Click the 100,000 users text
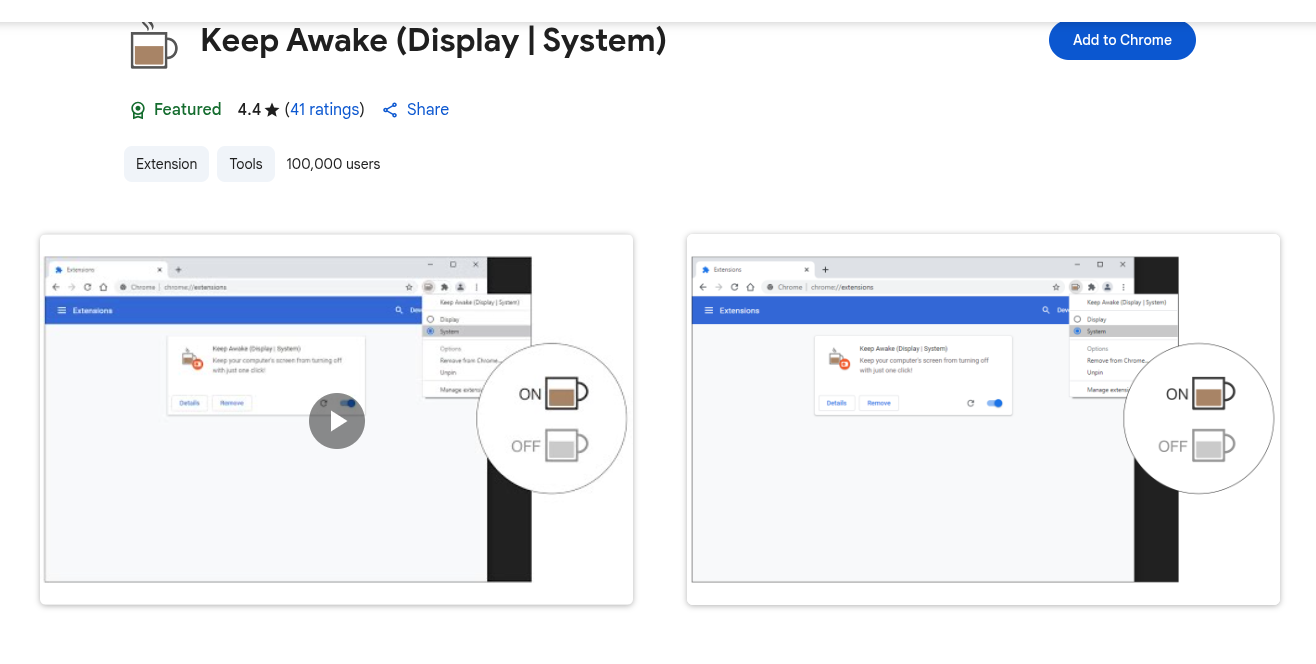 [x=333, y=164]
